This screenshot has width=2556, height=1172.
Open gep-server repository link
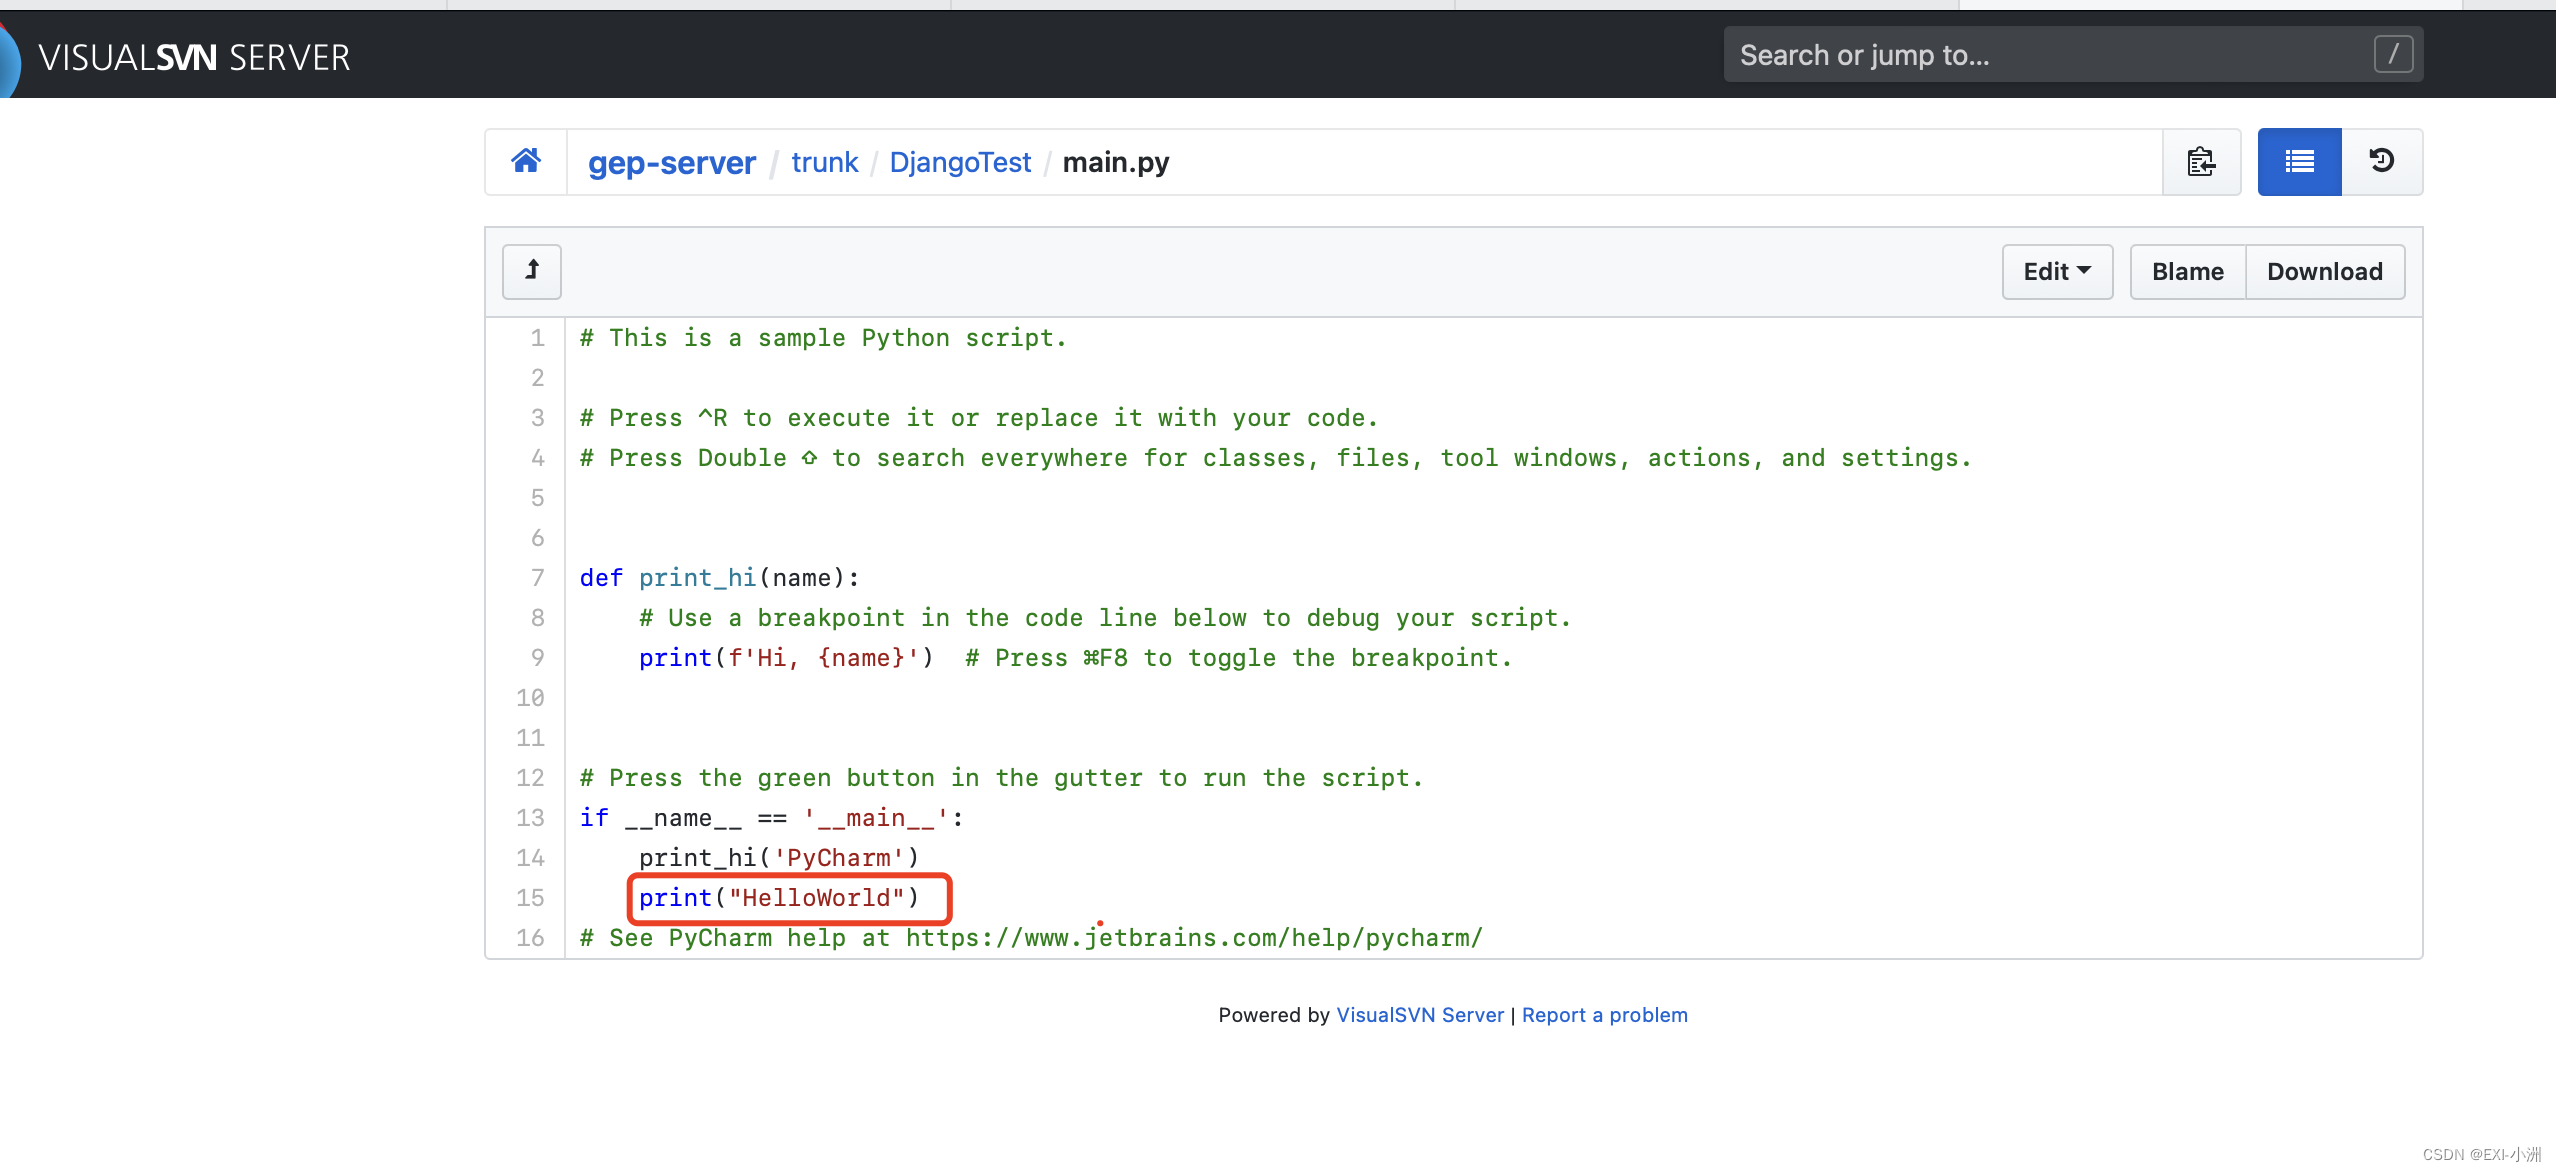pyautogui.click(x=671, y=162)
